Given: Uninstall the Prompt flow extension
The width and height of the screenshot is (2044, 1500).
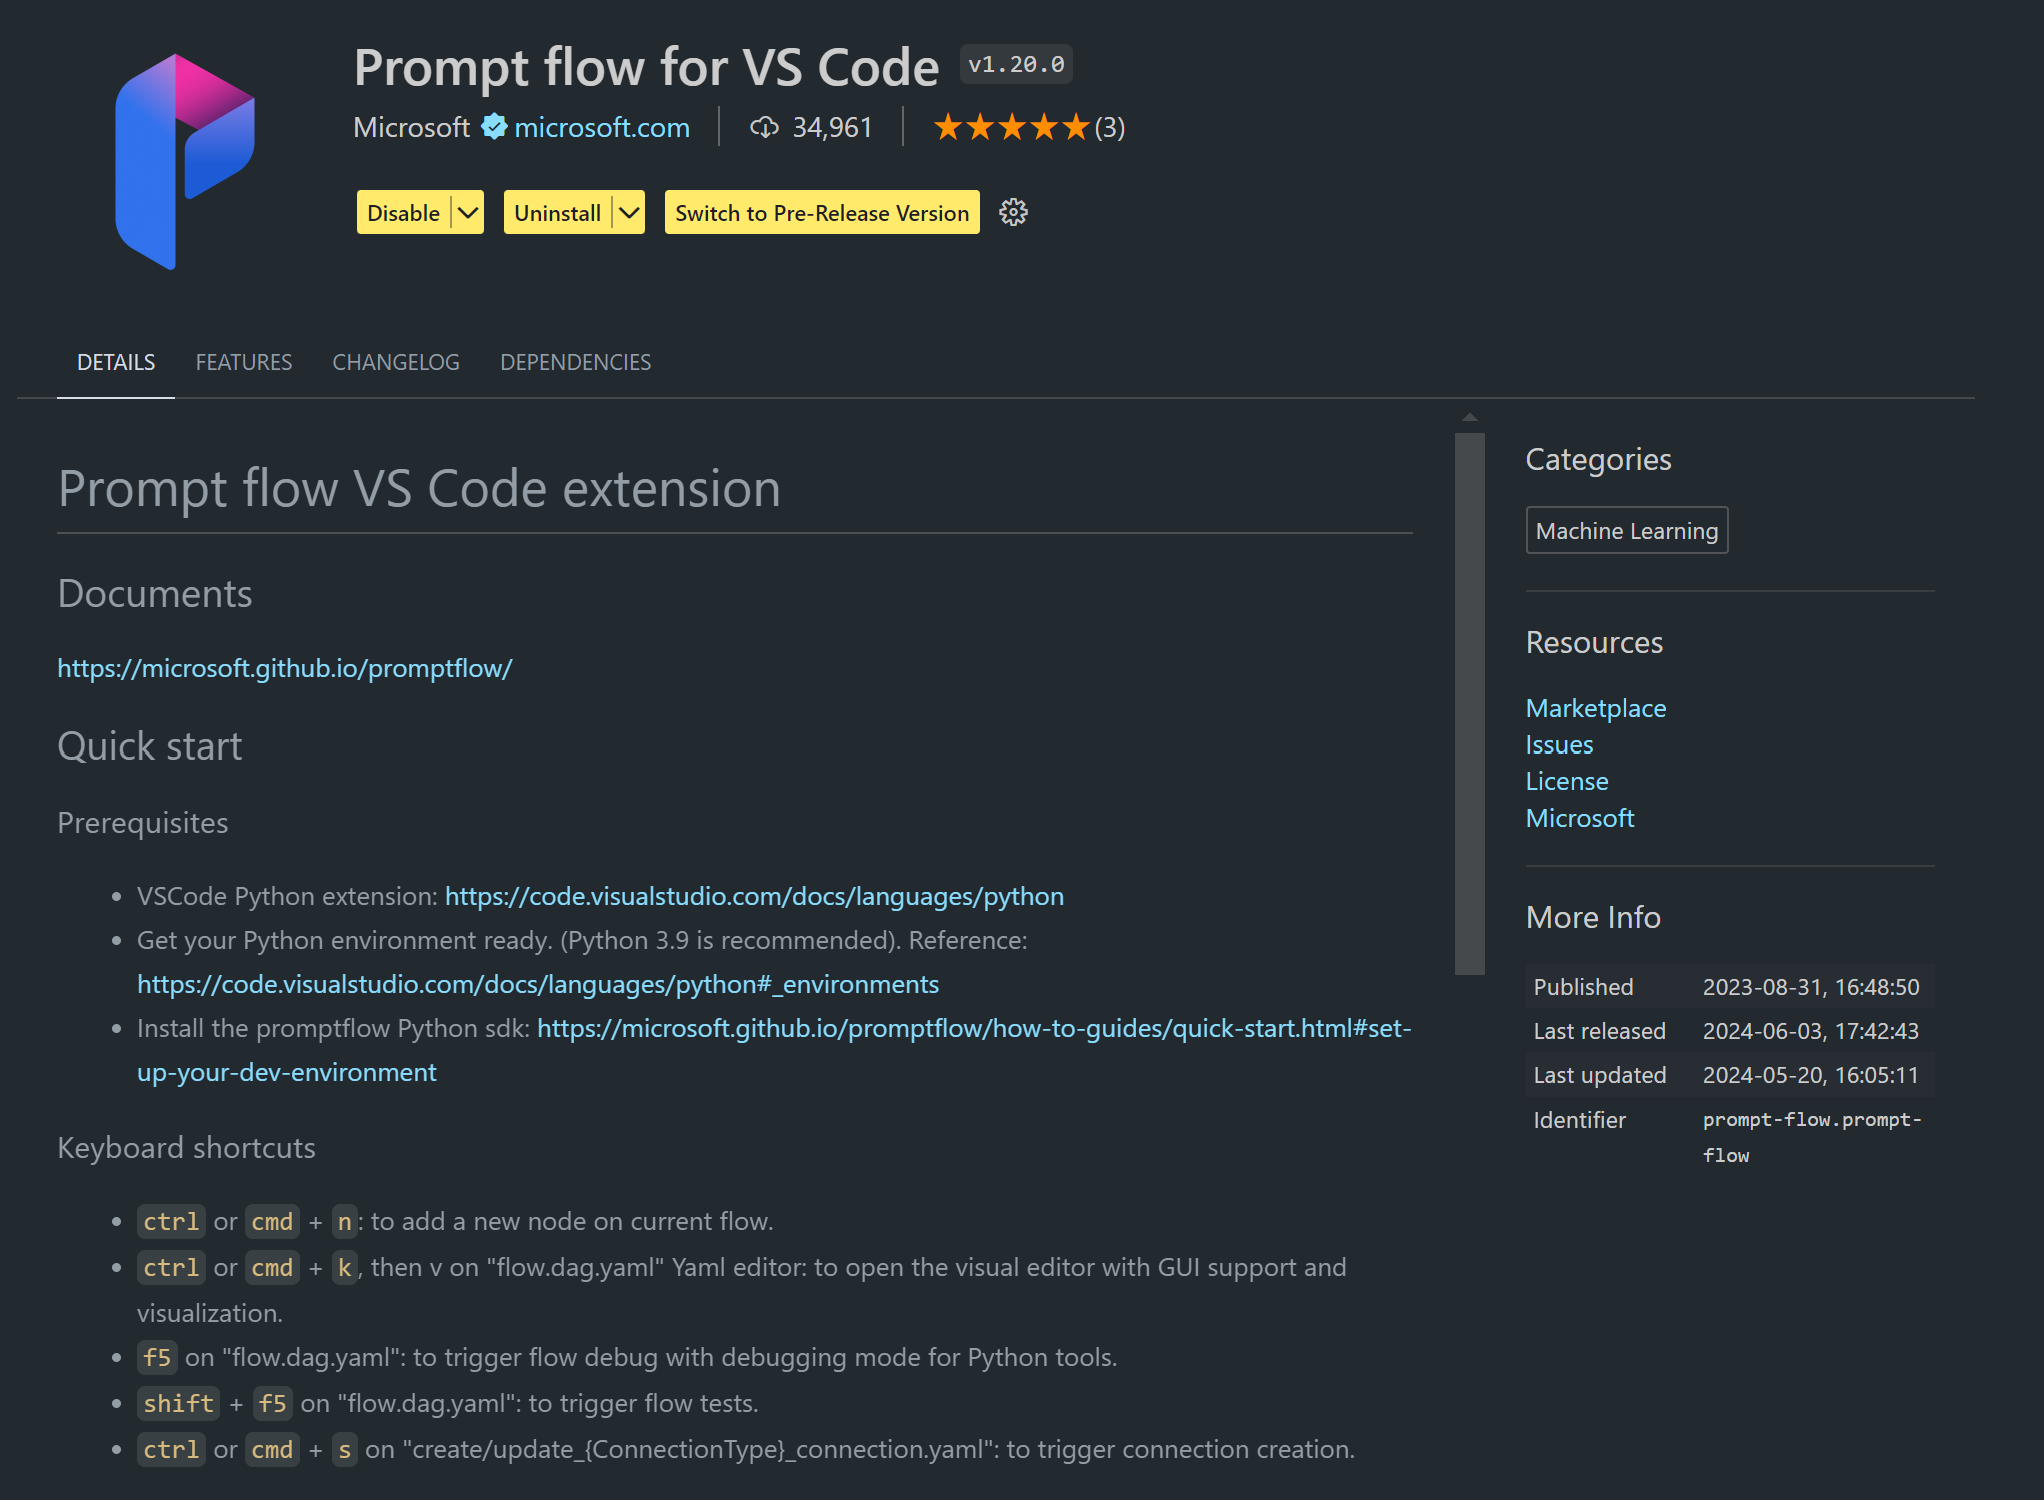Looking at the screenshot, I should tap(558, 212).
